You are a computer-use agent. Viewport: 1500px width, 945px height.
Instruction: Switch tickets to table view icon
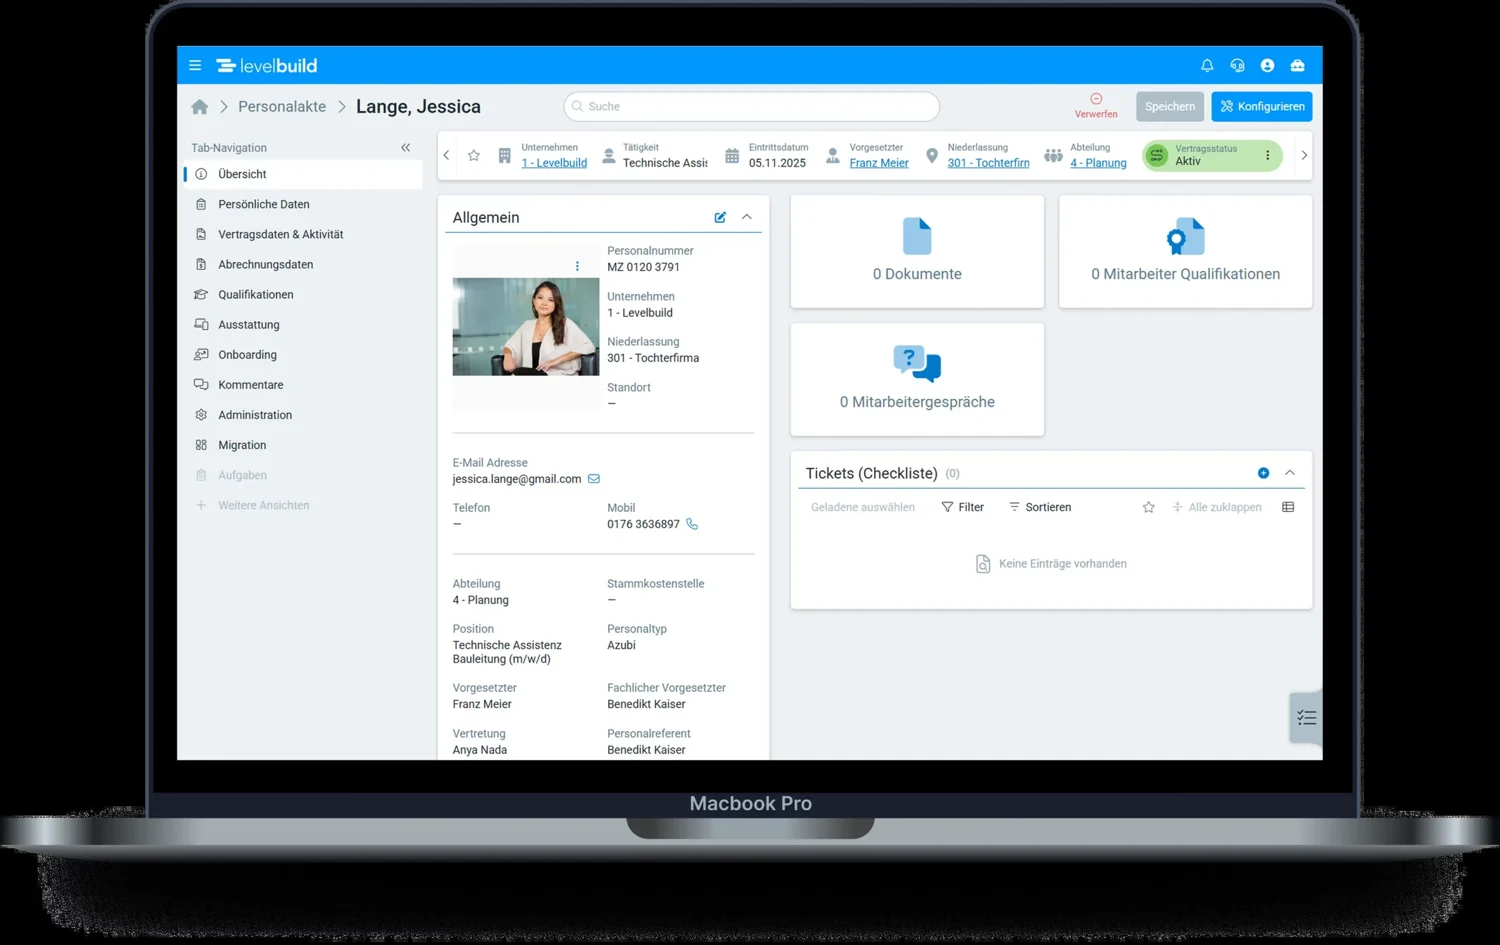click(1288, 507)
